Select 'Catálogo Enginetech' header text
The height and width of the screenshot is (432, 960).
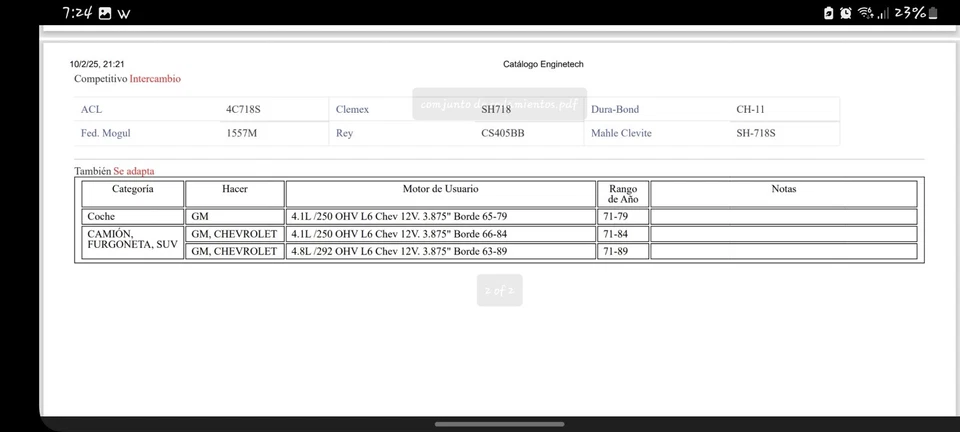(543, 64)
